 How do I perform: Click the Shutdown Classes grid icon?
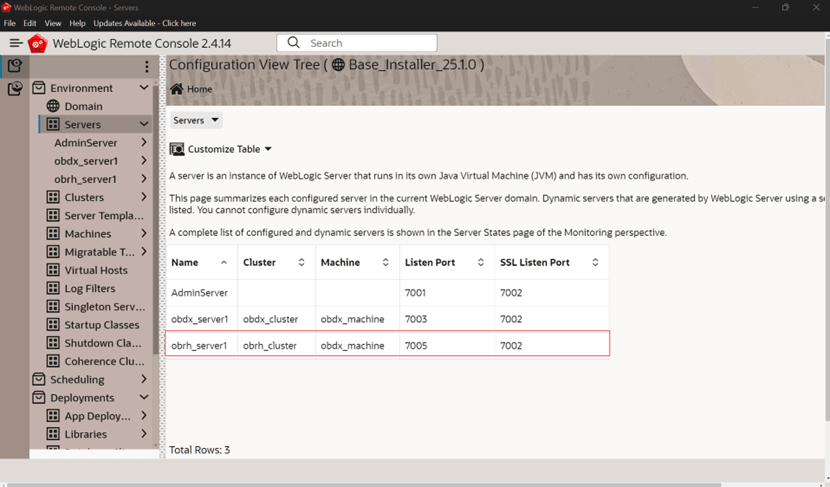point(53,343)
